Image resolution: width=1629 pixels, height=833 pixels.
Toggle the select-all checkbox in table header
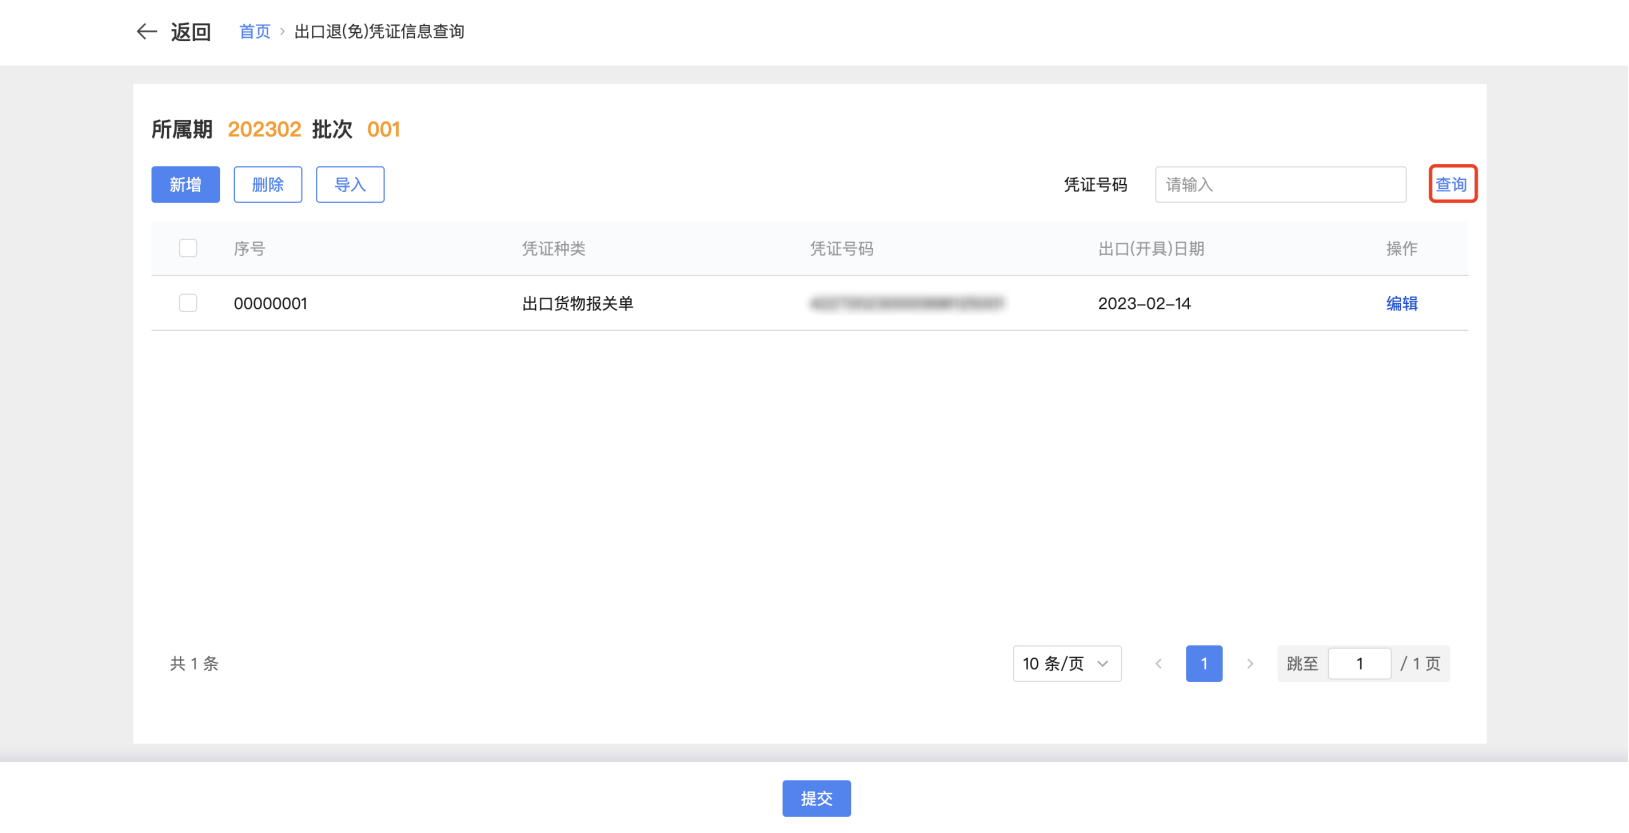[188, 248]
